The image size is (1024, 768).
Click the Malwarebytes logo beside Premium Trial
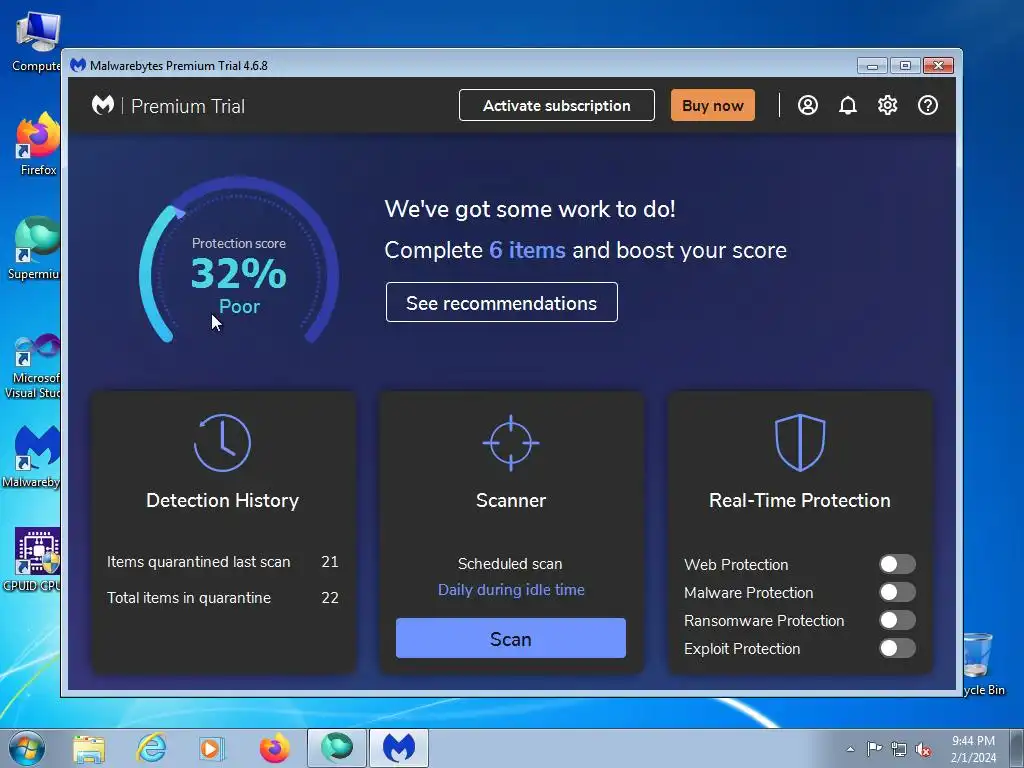pyautogui.click(x=103, y=105)
